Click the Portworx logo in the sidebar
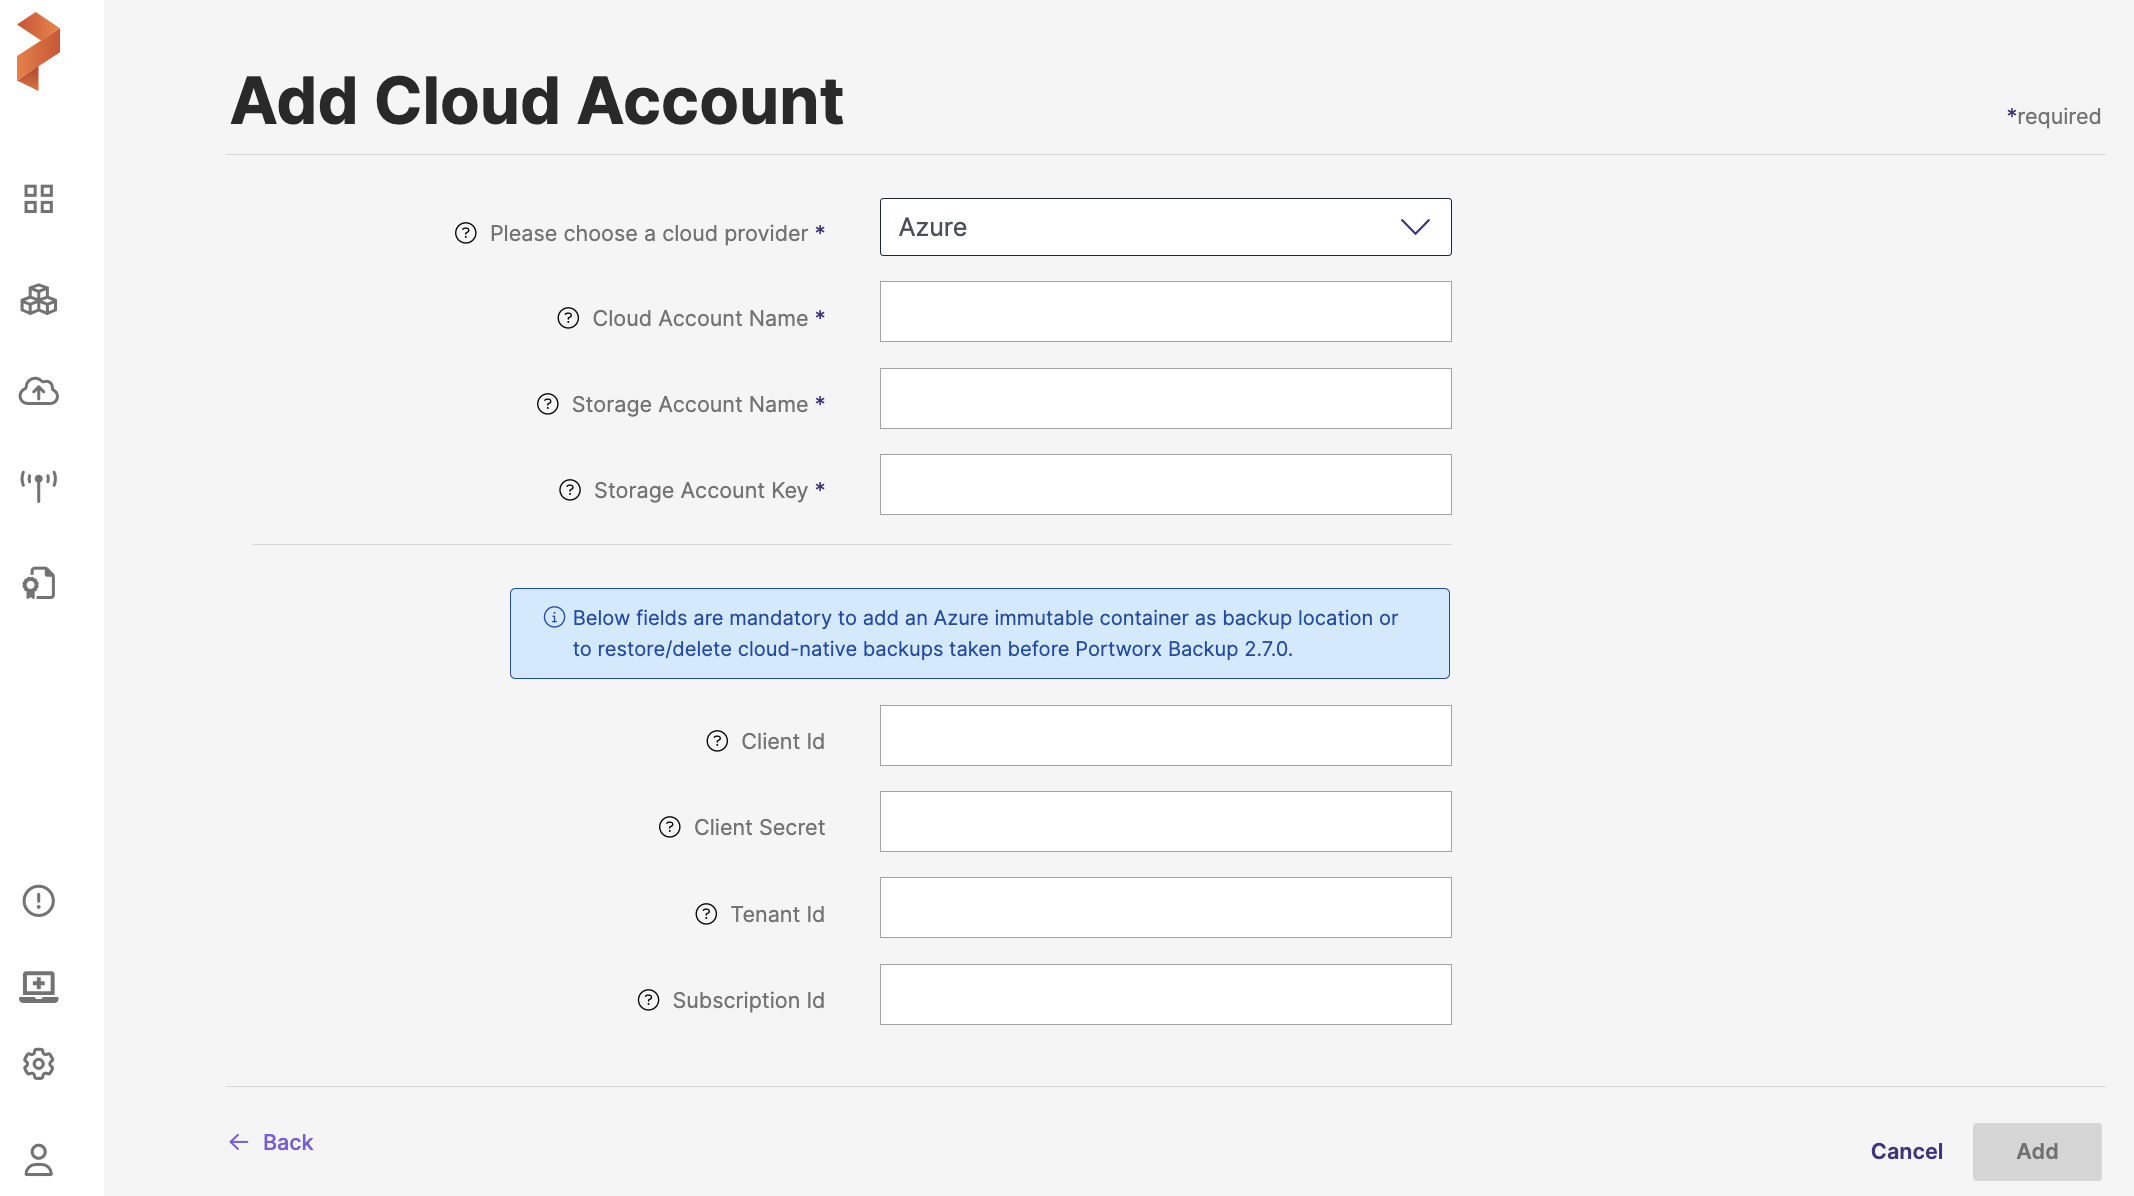 [x=39, y=51]
